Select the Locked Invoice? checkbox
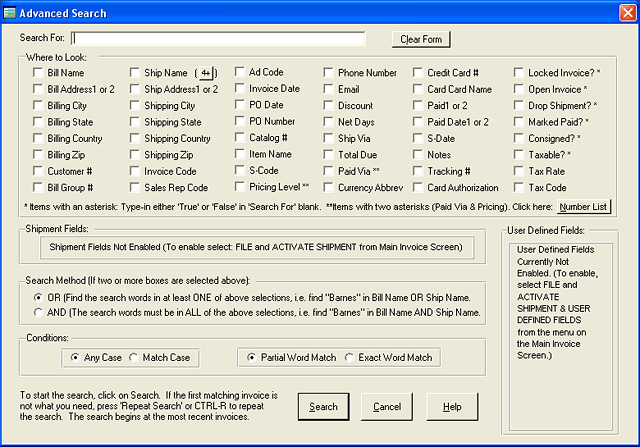Image resolution: width=640 pixels, height=447 pixels. coord(520,73)
